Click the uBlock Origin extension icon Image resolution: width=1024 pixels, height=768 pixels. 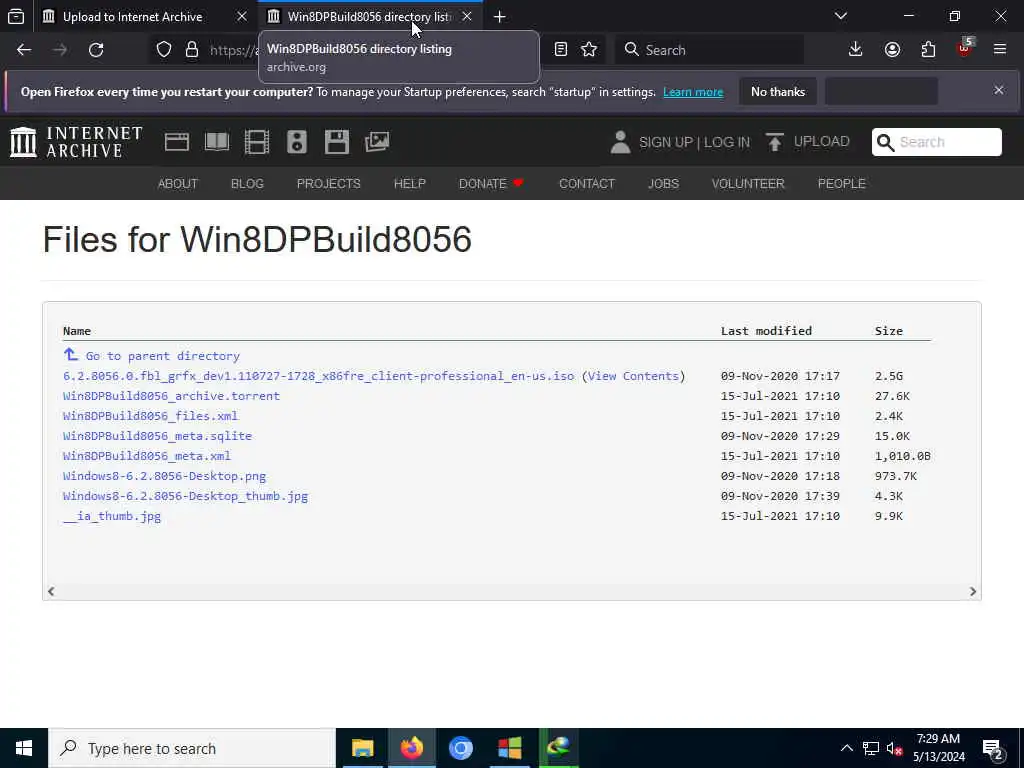965,48
